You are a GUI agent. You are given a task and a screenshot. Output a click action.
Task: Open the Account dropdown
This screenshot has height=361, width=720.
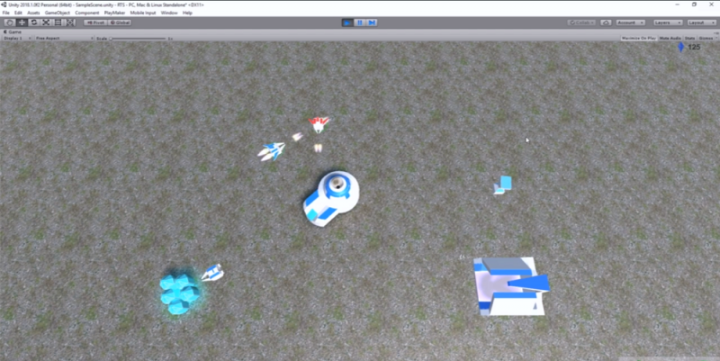point(630,23)
